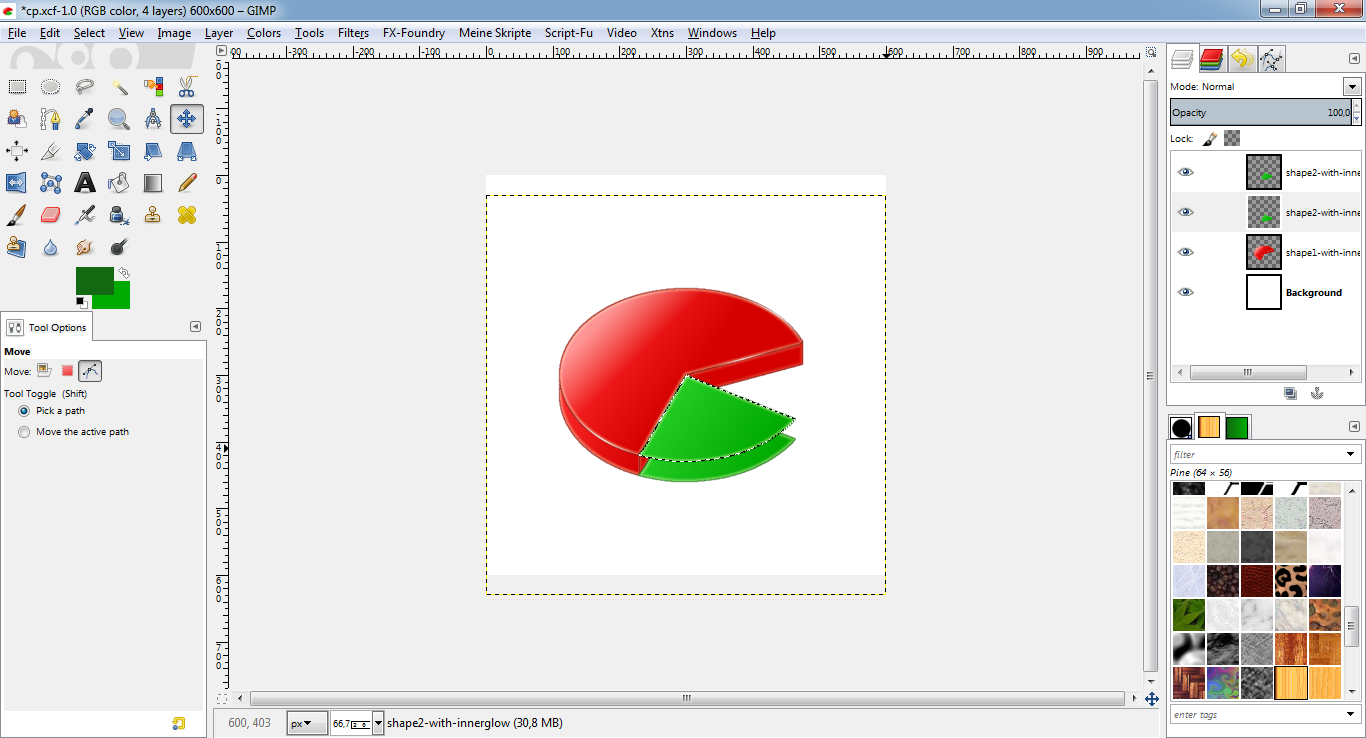
Task: Choose the Free Select lasso tool
Action: pyautogui.click(x=85, y=87)
